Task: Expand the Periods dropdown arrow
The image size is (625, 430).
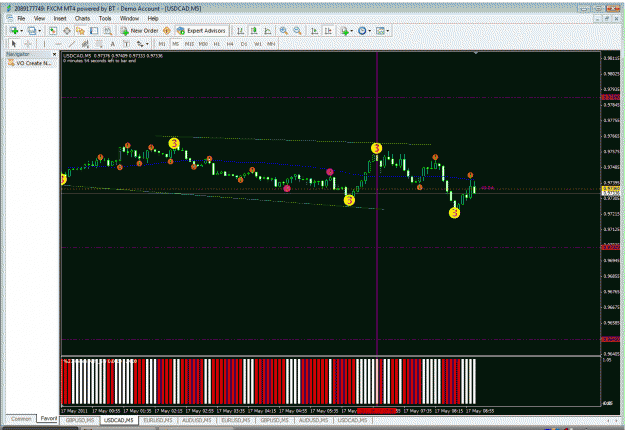Action: [x=369, y=31]
